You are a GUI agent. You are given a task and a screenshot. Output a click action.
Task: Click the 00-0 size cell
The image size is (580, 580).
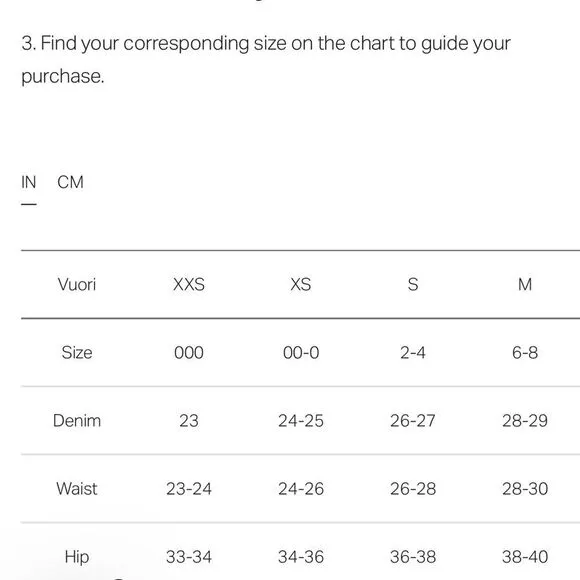click(x=301, y=353)
